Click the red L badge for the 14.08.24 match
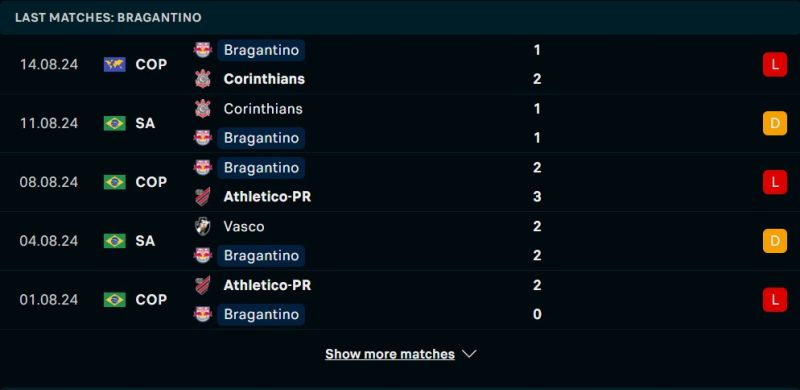Viewport: 800px width, 390px height. tap(774, 64)
